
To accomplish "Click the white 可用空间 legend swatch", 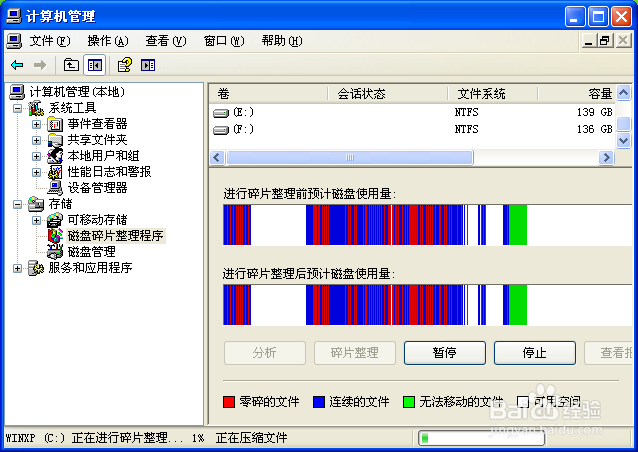I will [523, 402].
